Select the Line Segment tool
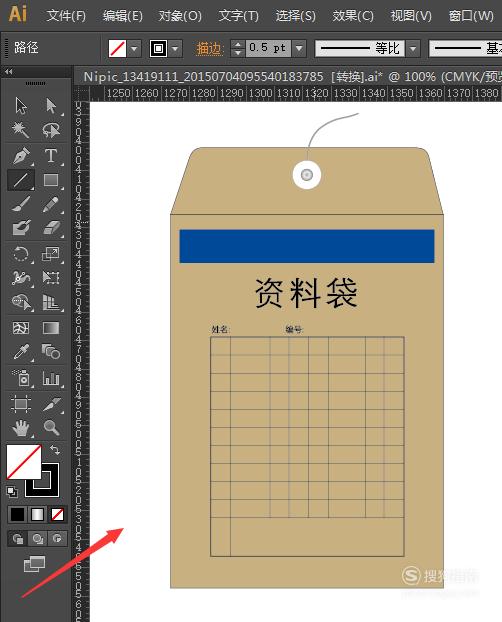 coord(21,180)
